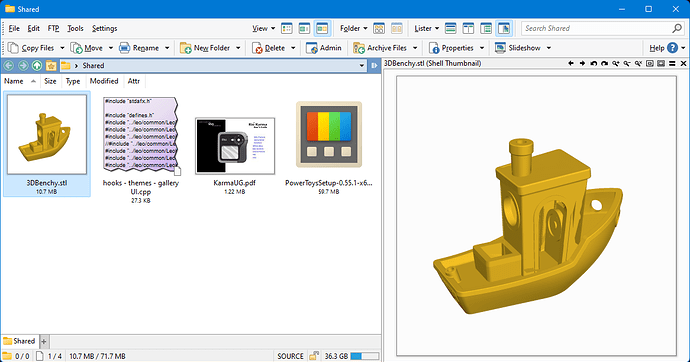Open the Lister dropdown menu

[x=426, y=29]
